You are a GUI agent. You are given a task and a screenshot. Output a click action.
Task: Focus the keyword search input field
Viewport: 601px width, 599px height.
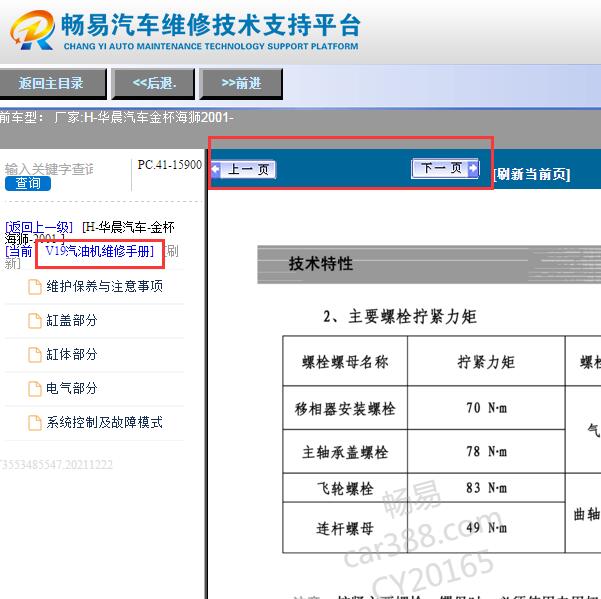(x=50, y=169)
